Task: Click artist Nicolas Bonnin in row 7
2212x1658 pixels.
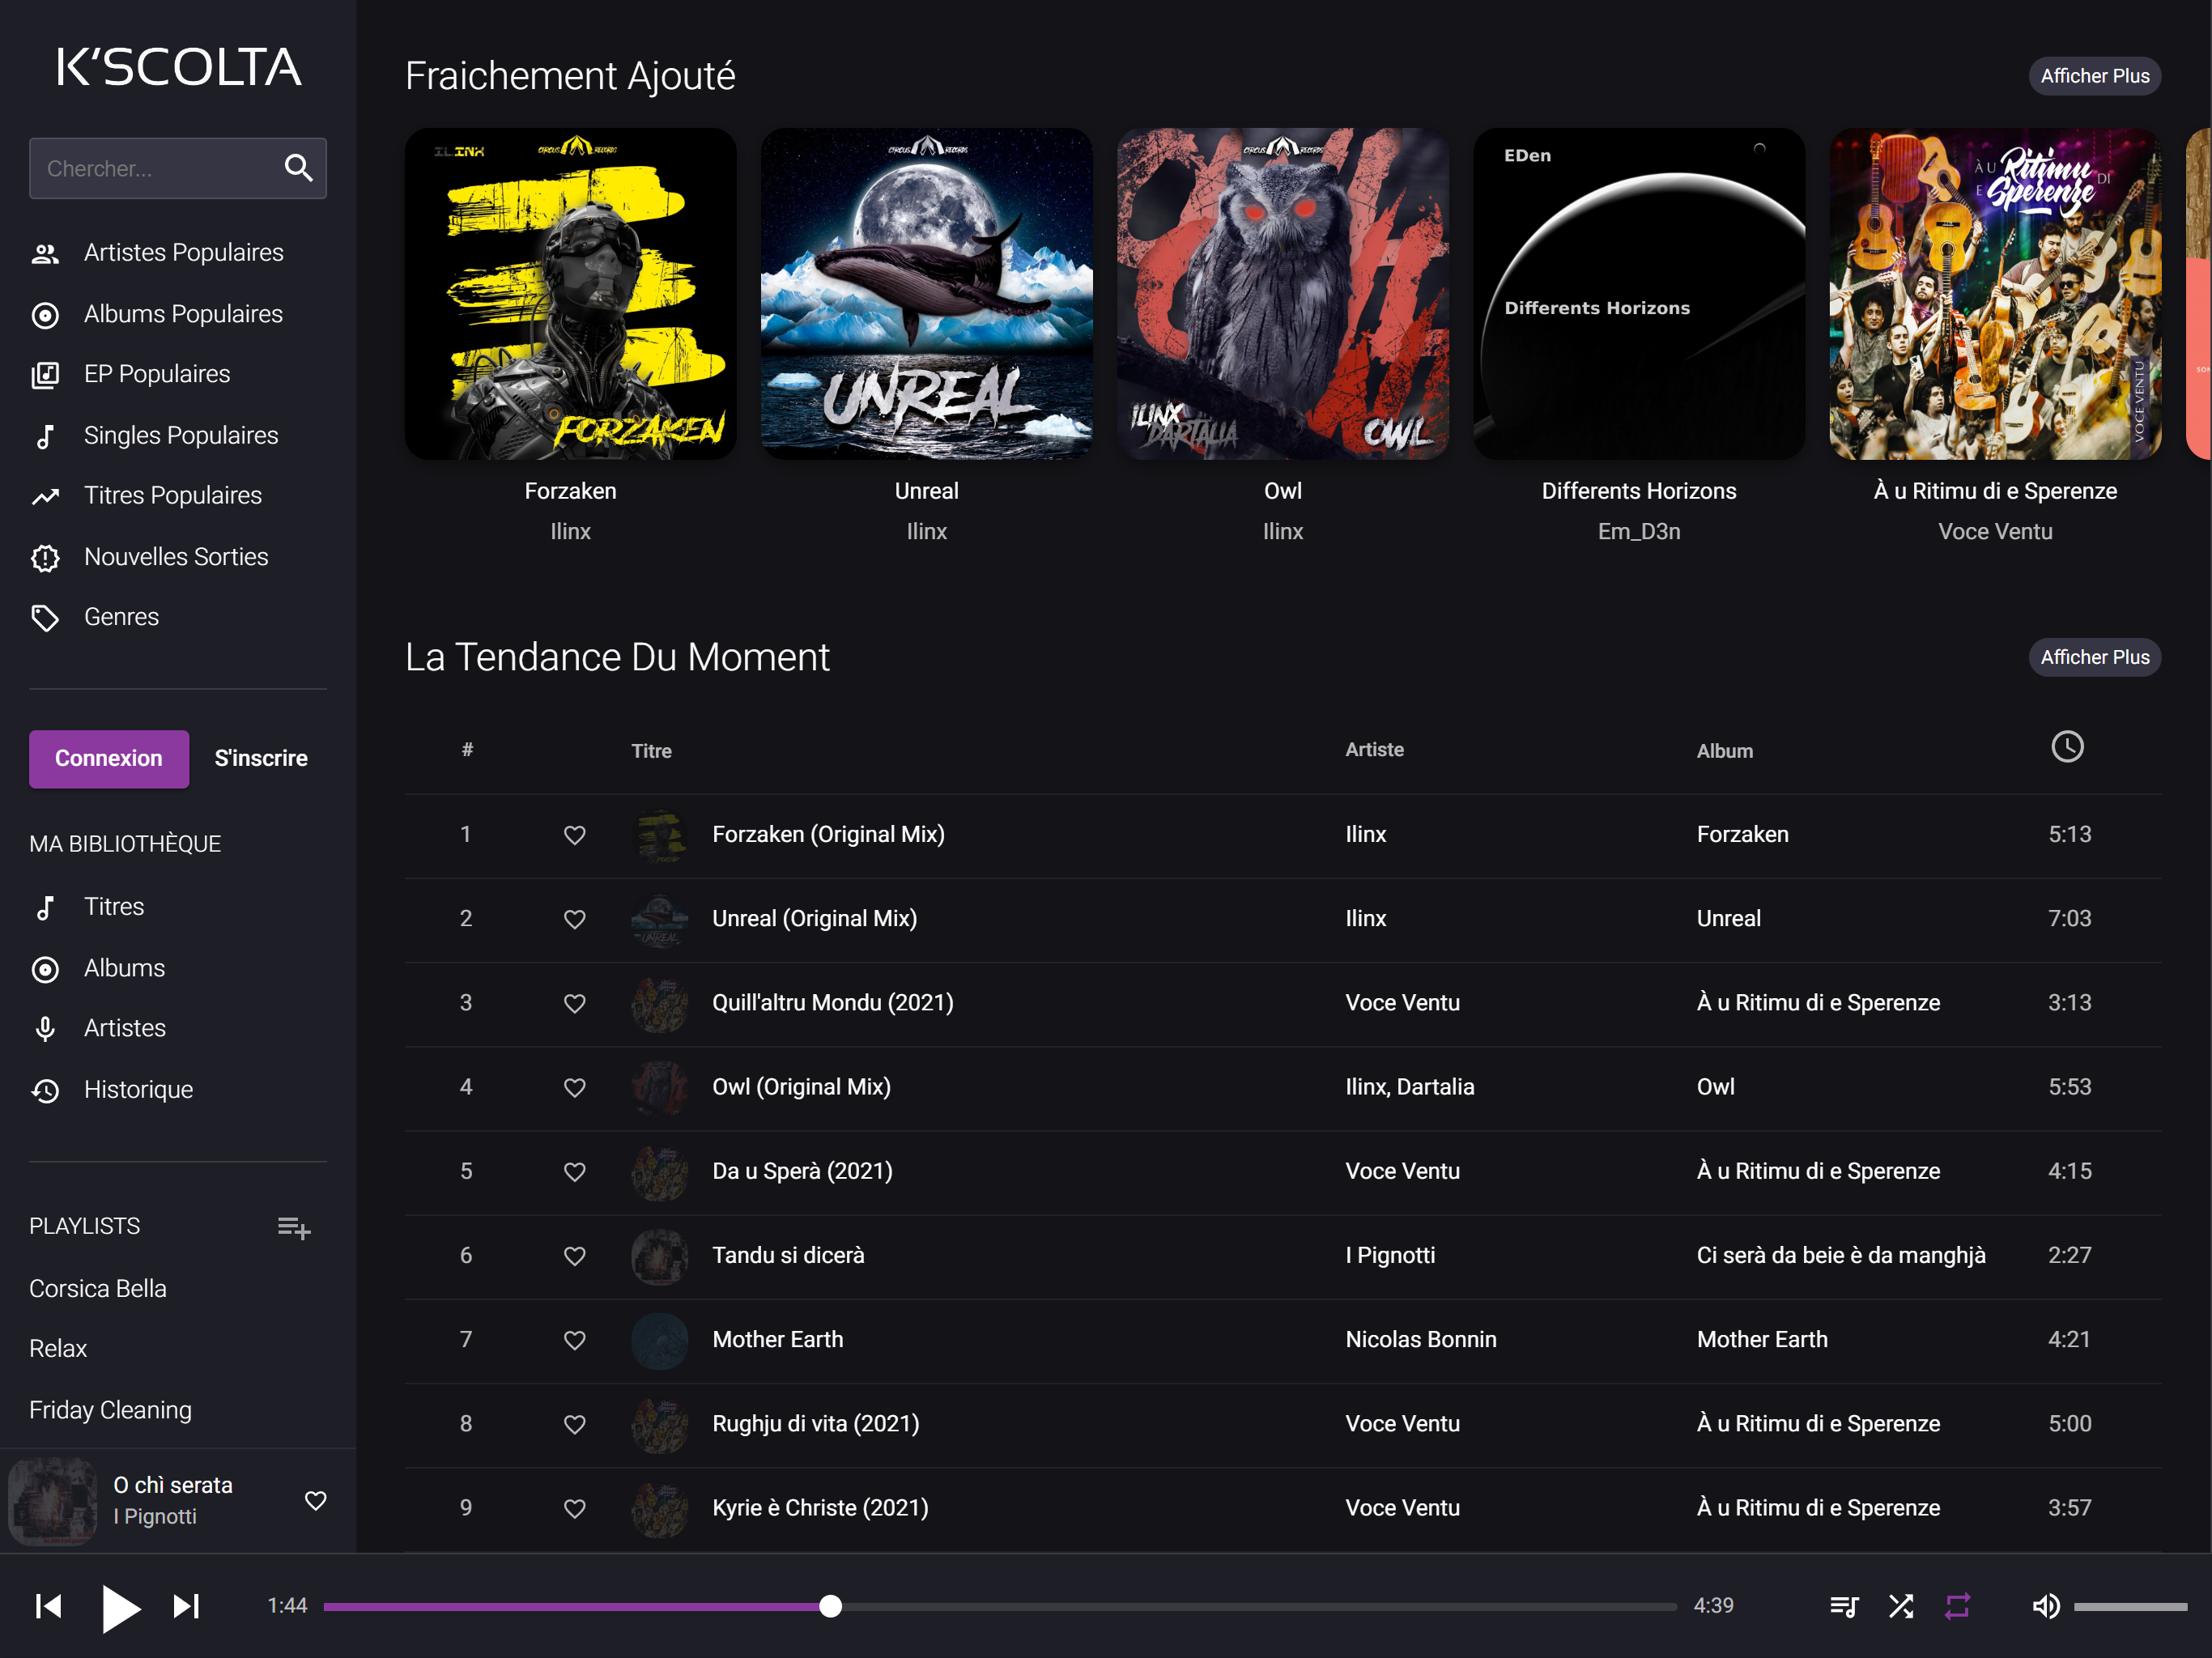Action: pyautogui.click(x=1421, y=1339)
